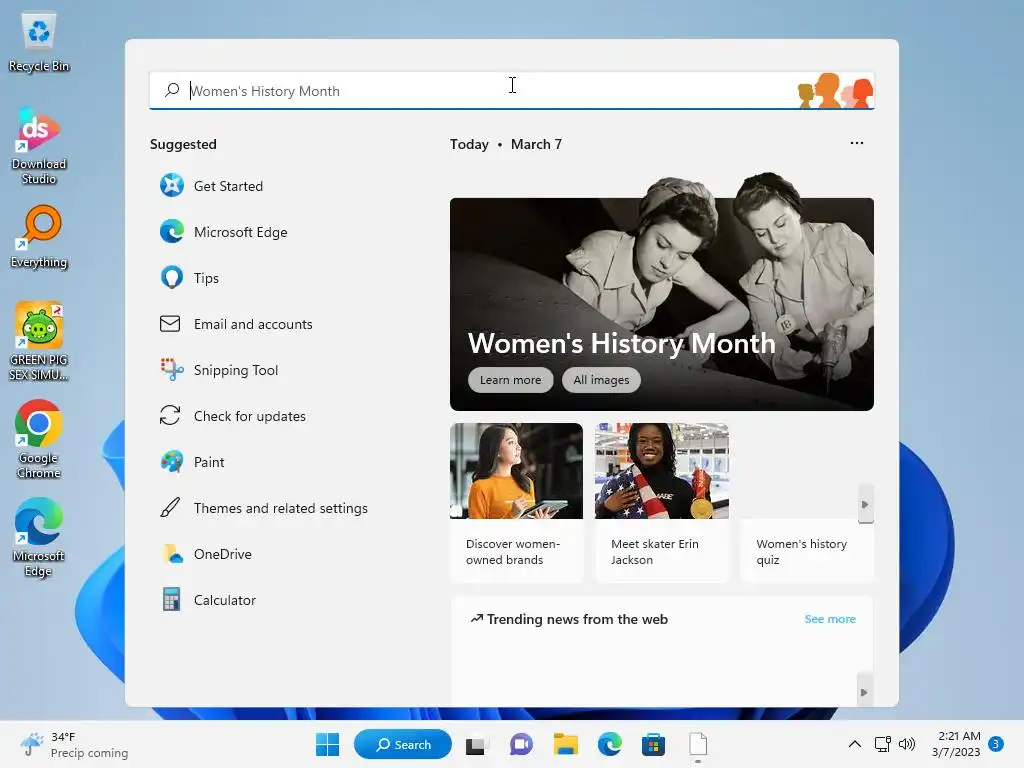Click the blank document taskbar icon
The image size is (1024, 768).
point(698,744)
